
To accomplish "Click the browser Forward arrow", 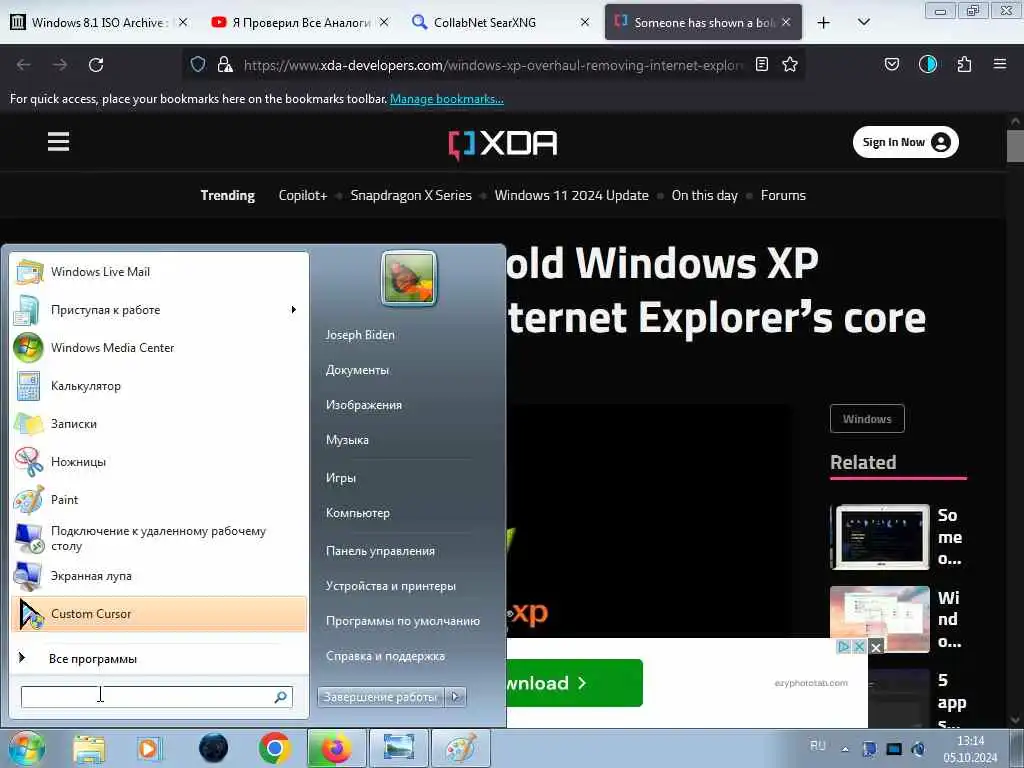I will (x=60, y=65).
